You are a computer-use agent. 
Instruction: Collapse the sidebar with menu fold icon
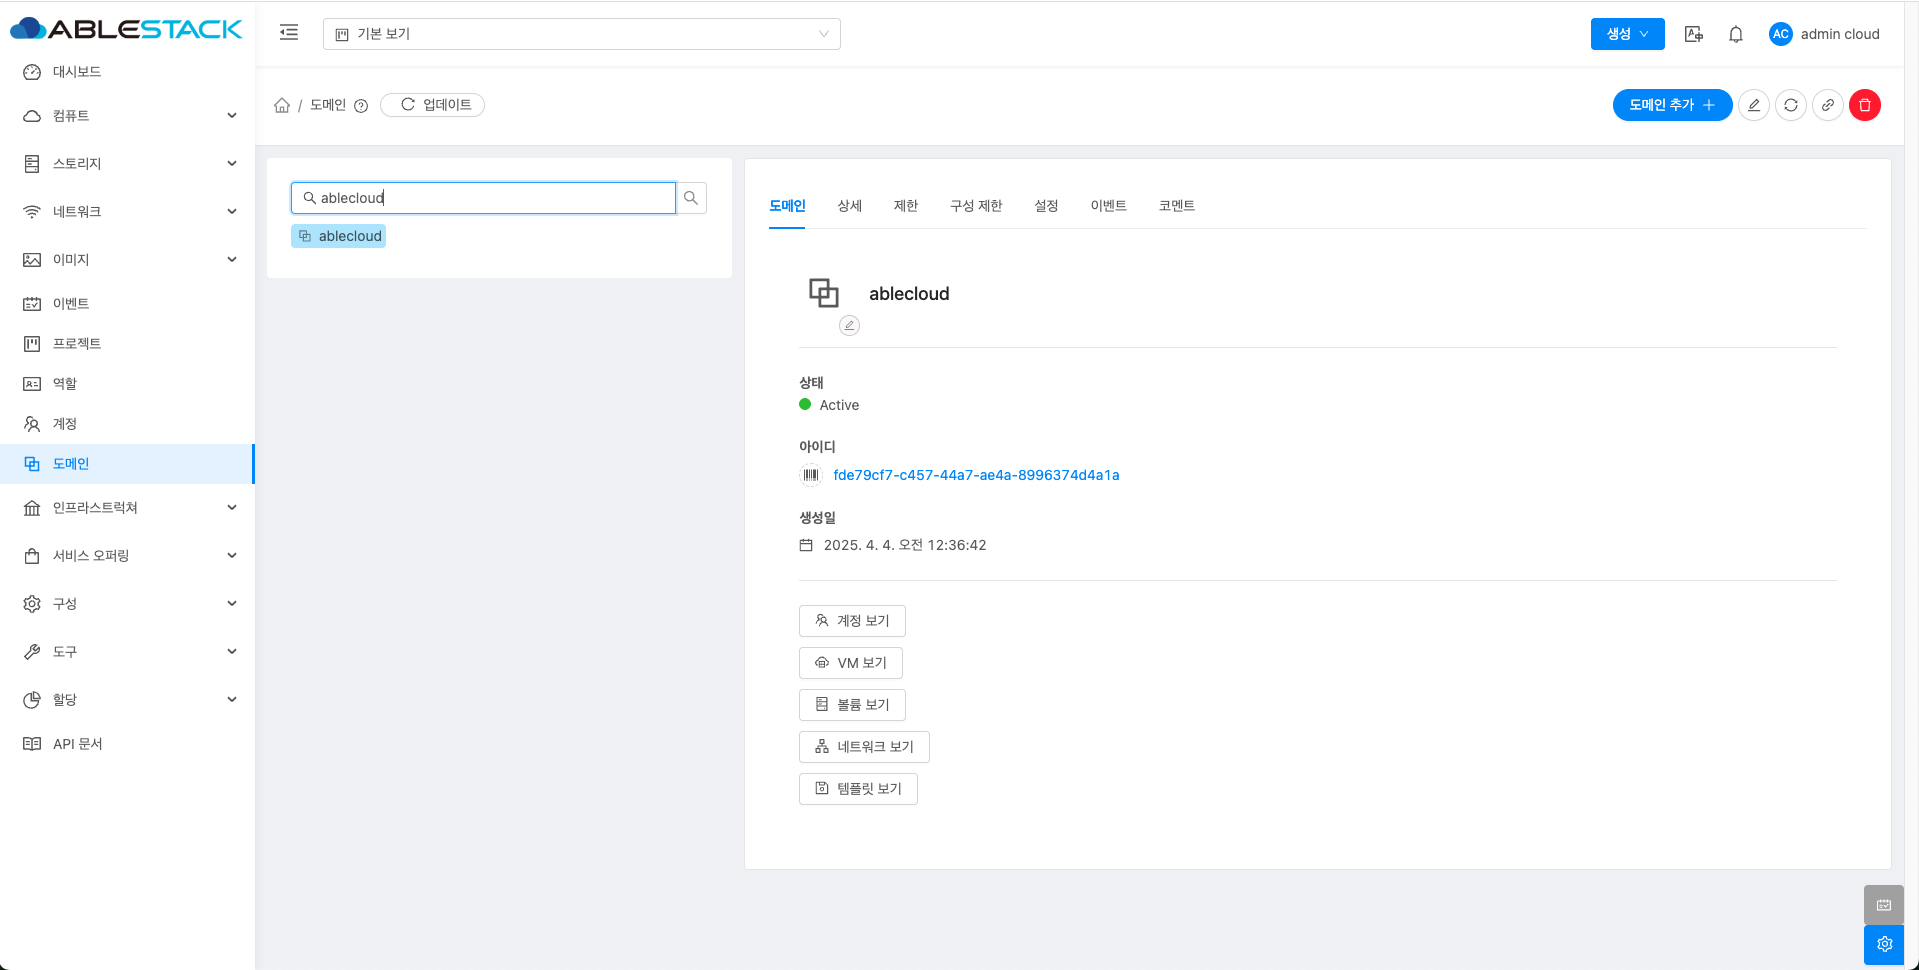[x=289, y=33]
